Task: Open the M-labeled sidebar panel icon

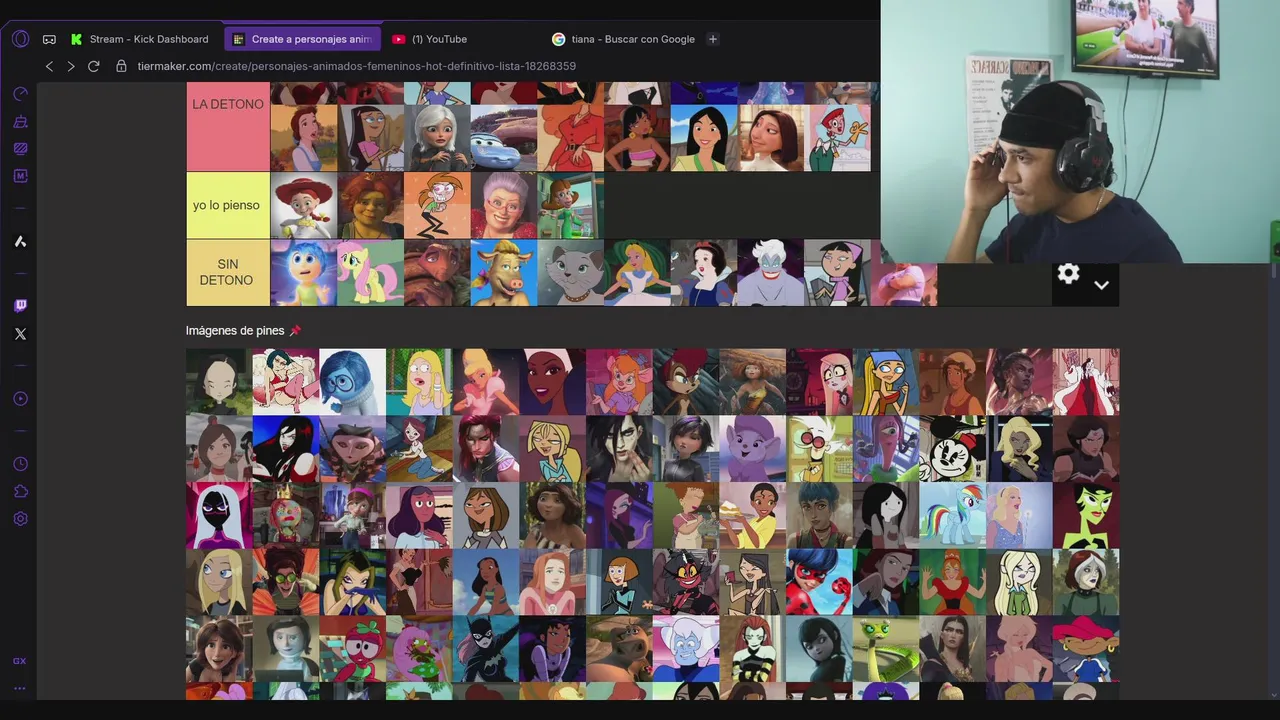Action: (x=20, y=176)
